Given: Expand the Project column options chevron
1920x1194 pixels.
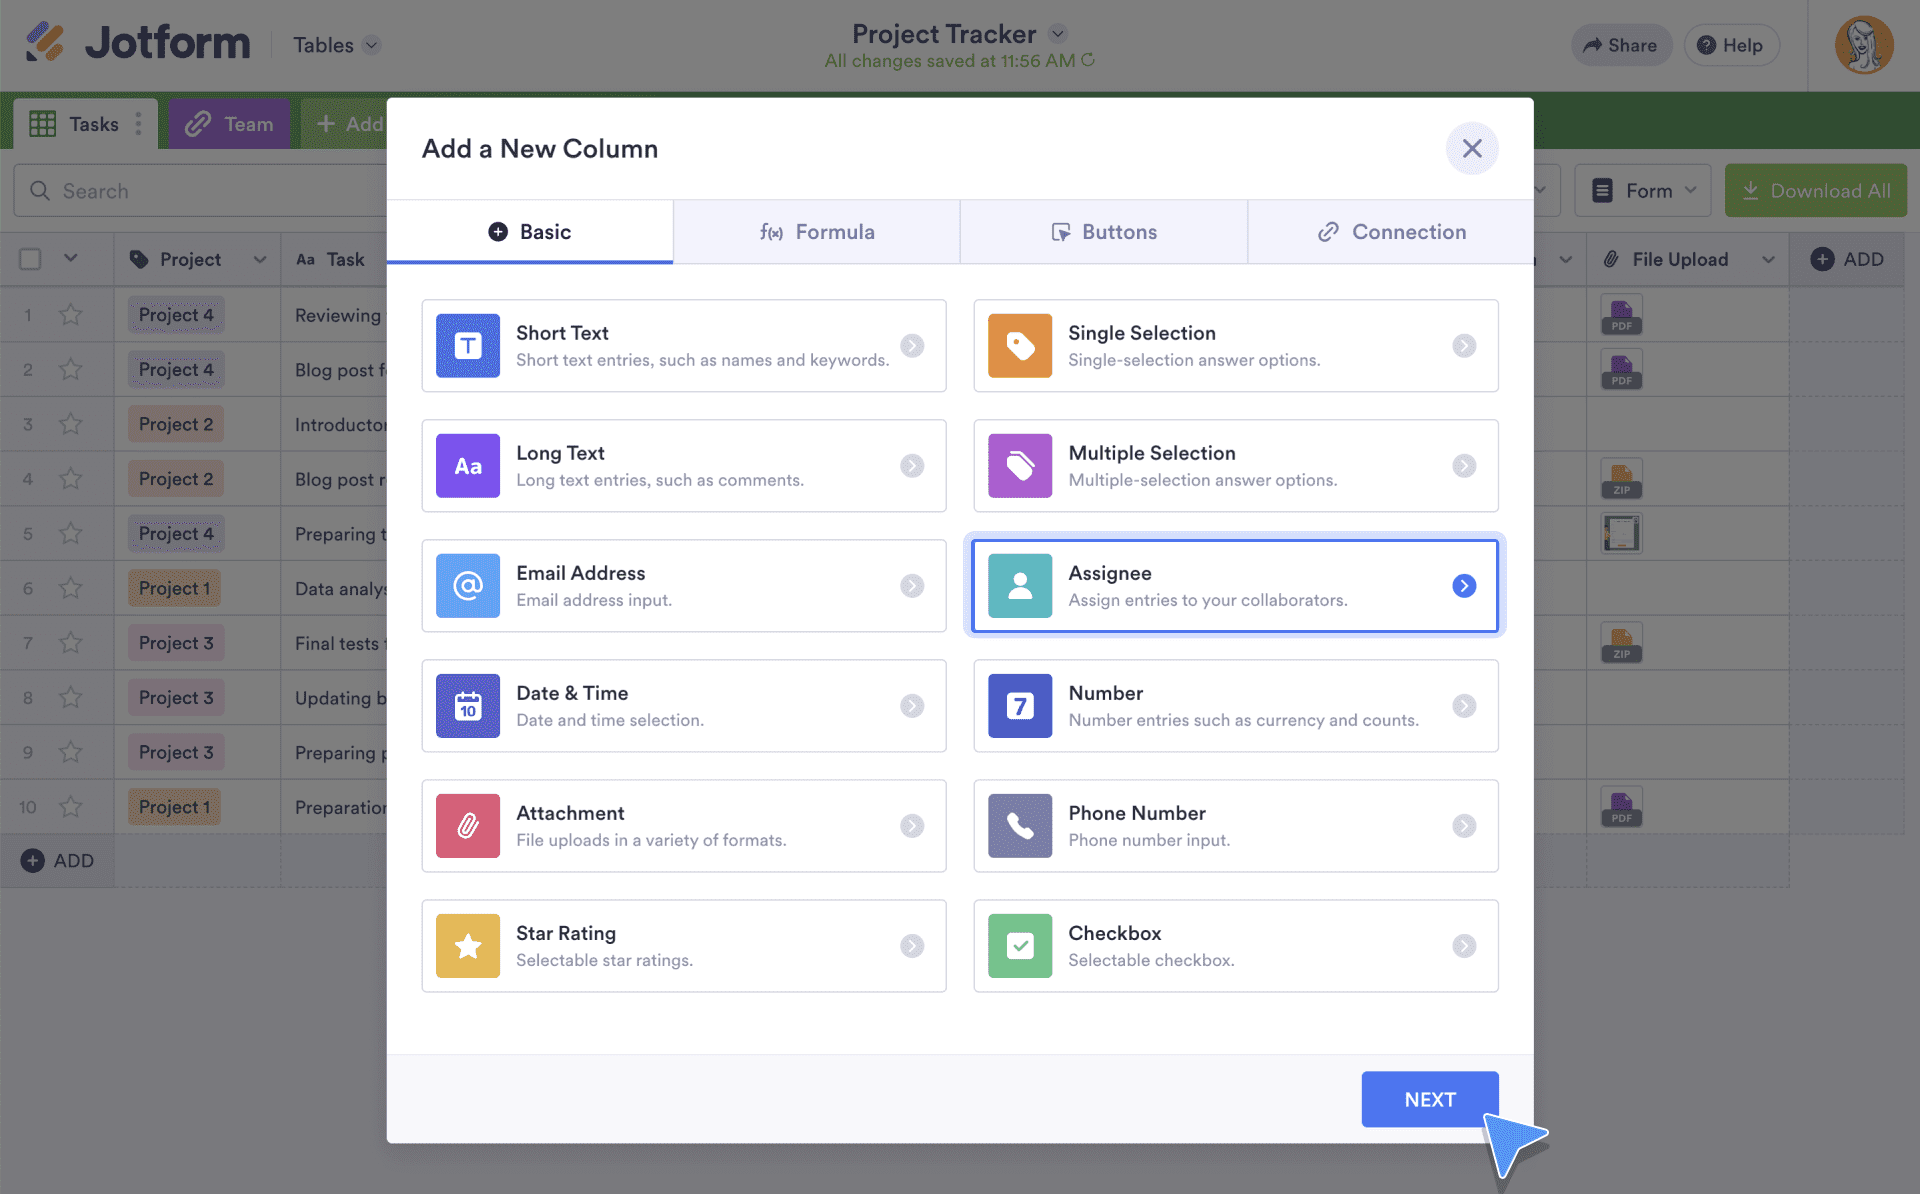Looking at the screenshot, I should point(260,258).
